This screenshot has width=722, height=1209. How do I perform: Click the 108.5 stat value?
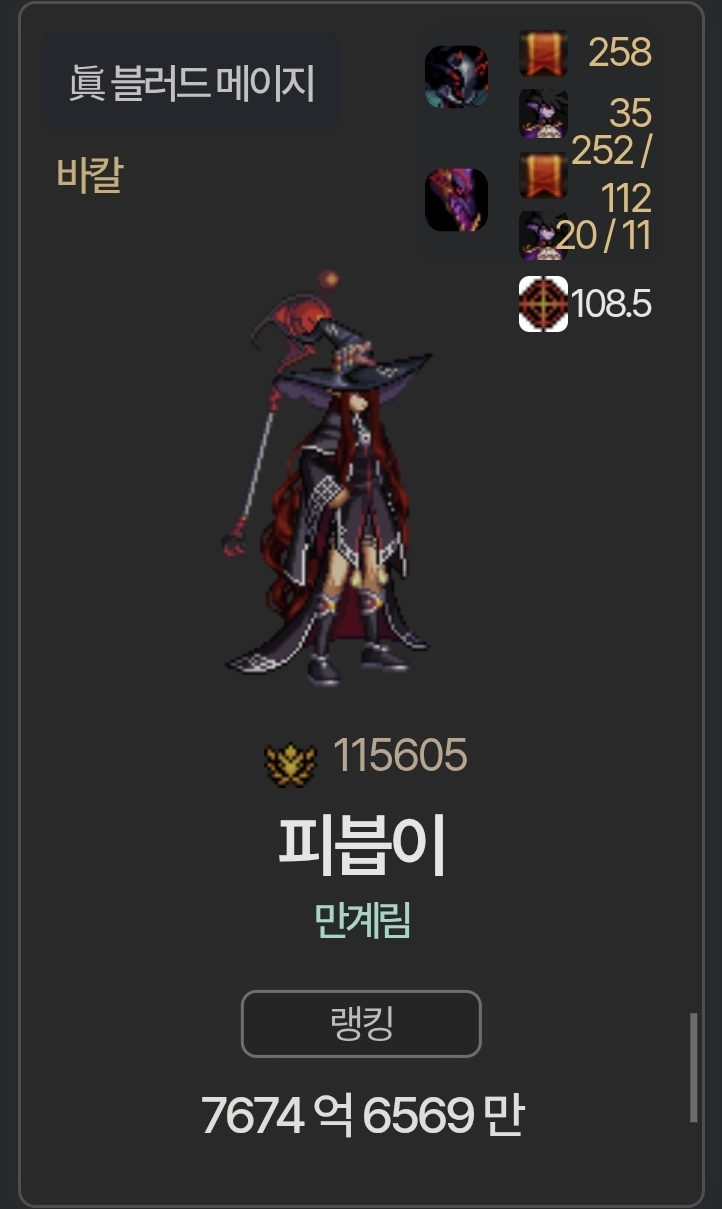coord(611,304)
